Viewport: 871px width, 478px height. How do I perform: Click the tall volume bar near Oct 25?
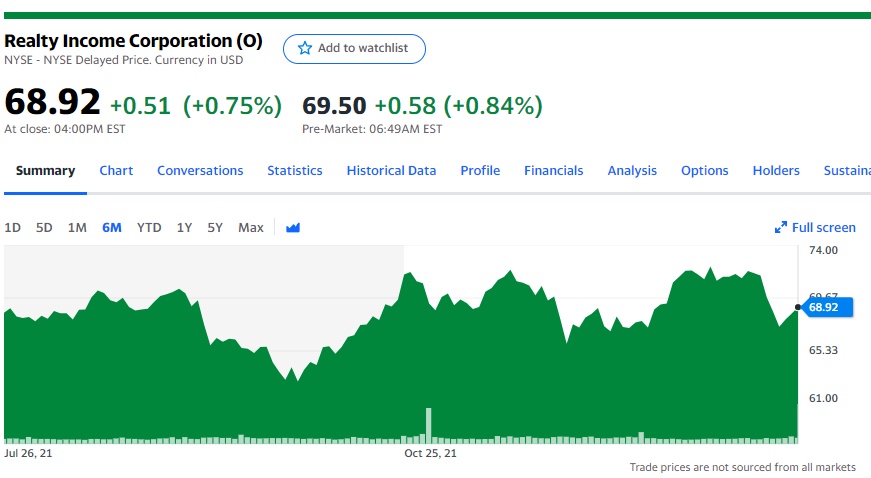(428, 425)
